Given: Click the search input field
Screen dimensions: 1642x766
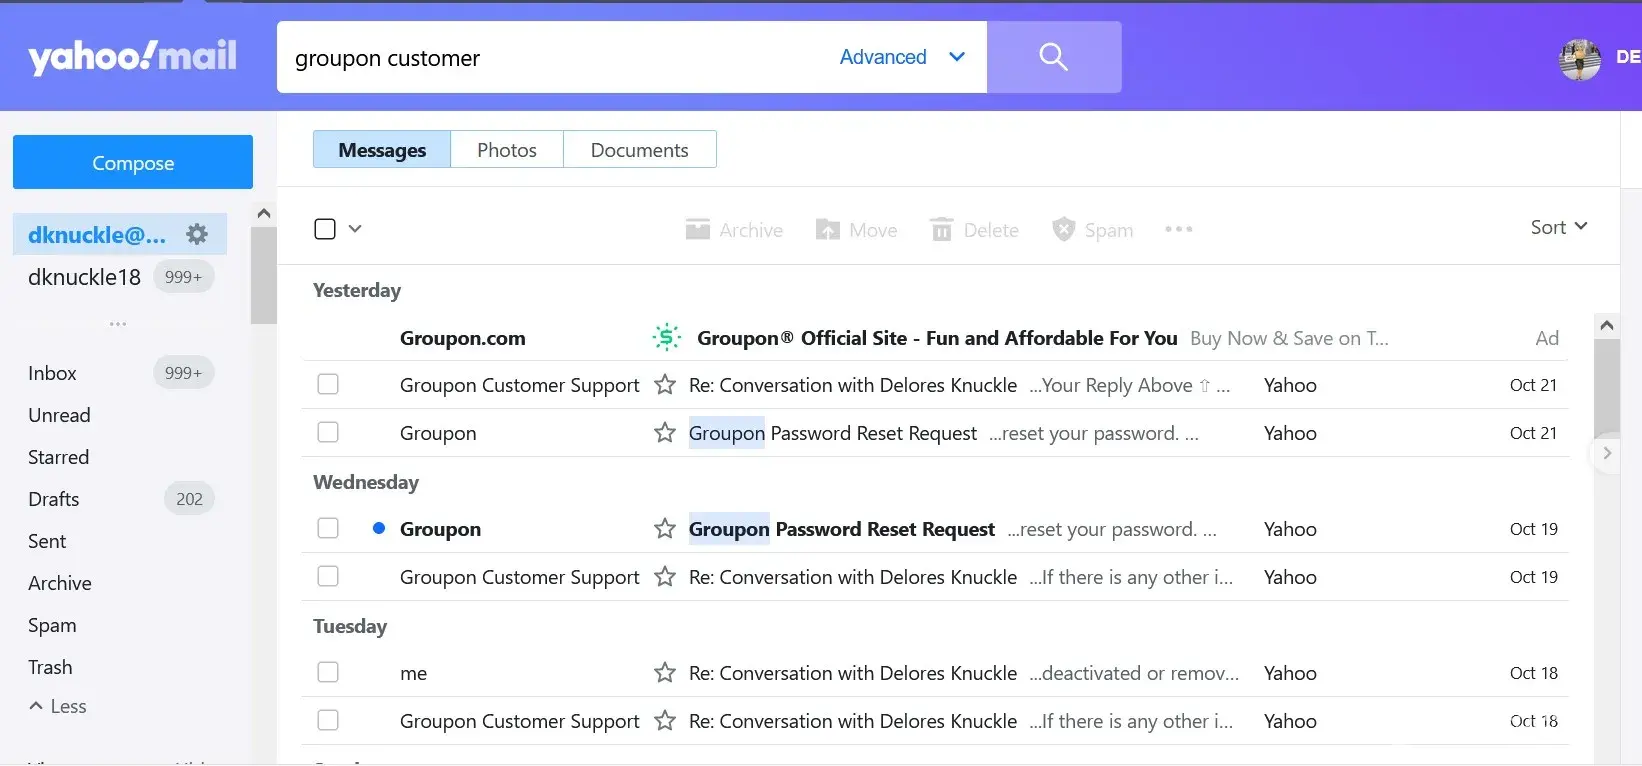Looking at the screenshot, I should click(550, 58).
